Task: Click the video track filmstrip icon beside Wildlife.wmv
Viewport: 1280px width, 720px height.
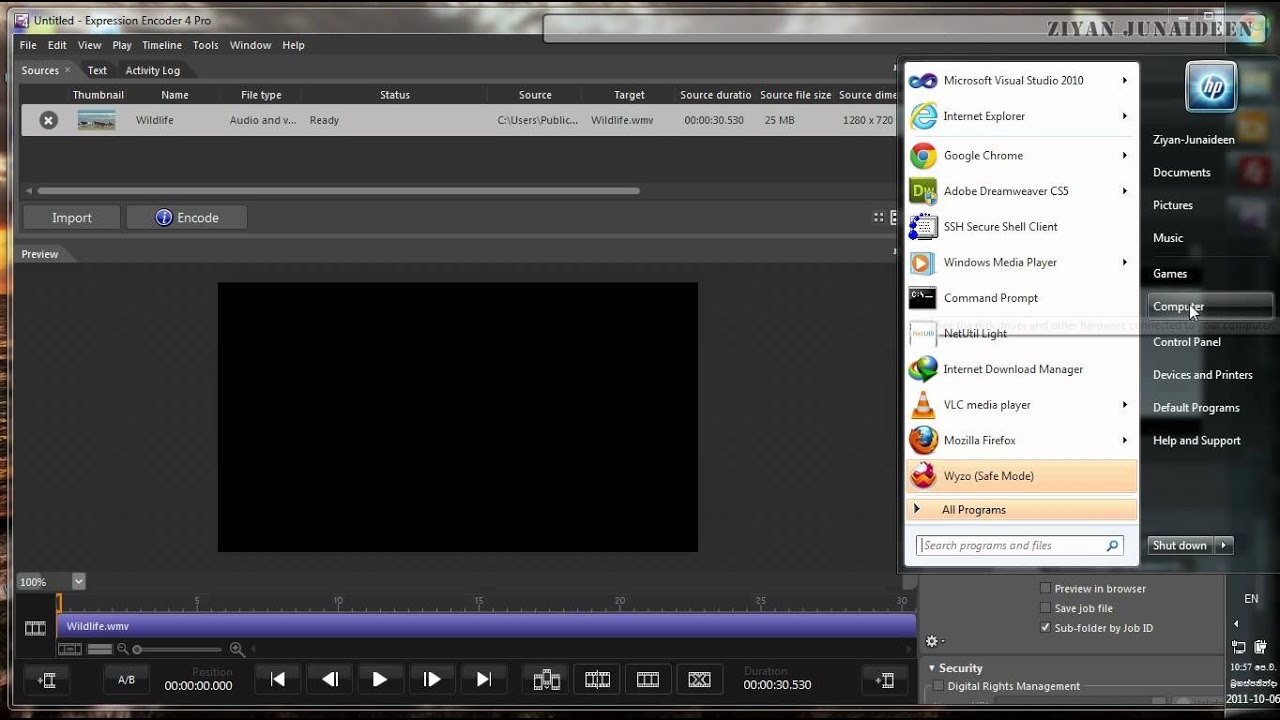Action: coord(35,628)
